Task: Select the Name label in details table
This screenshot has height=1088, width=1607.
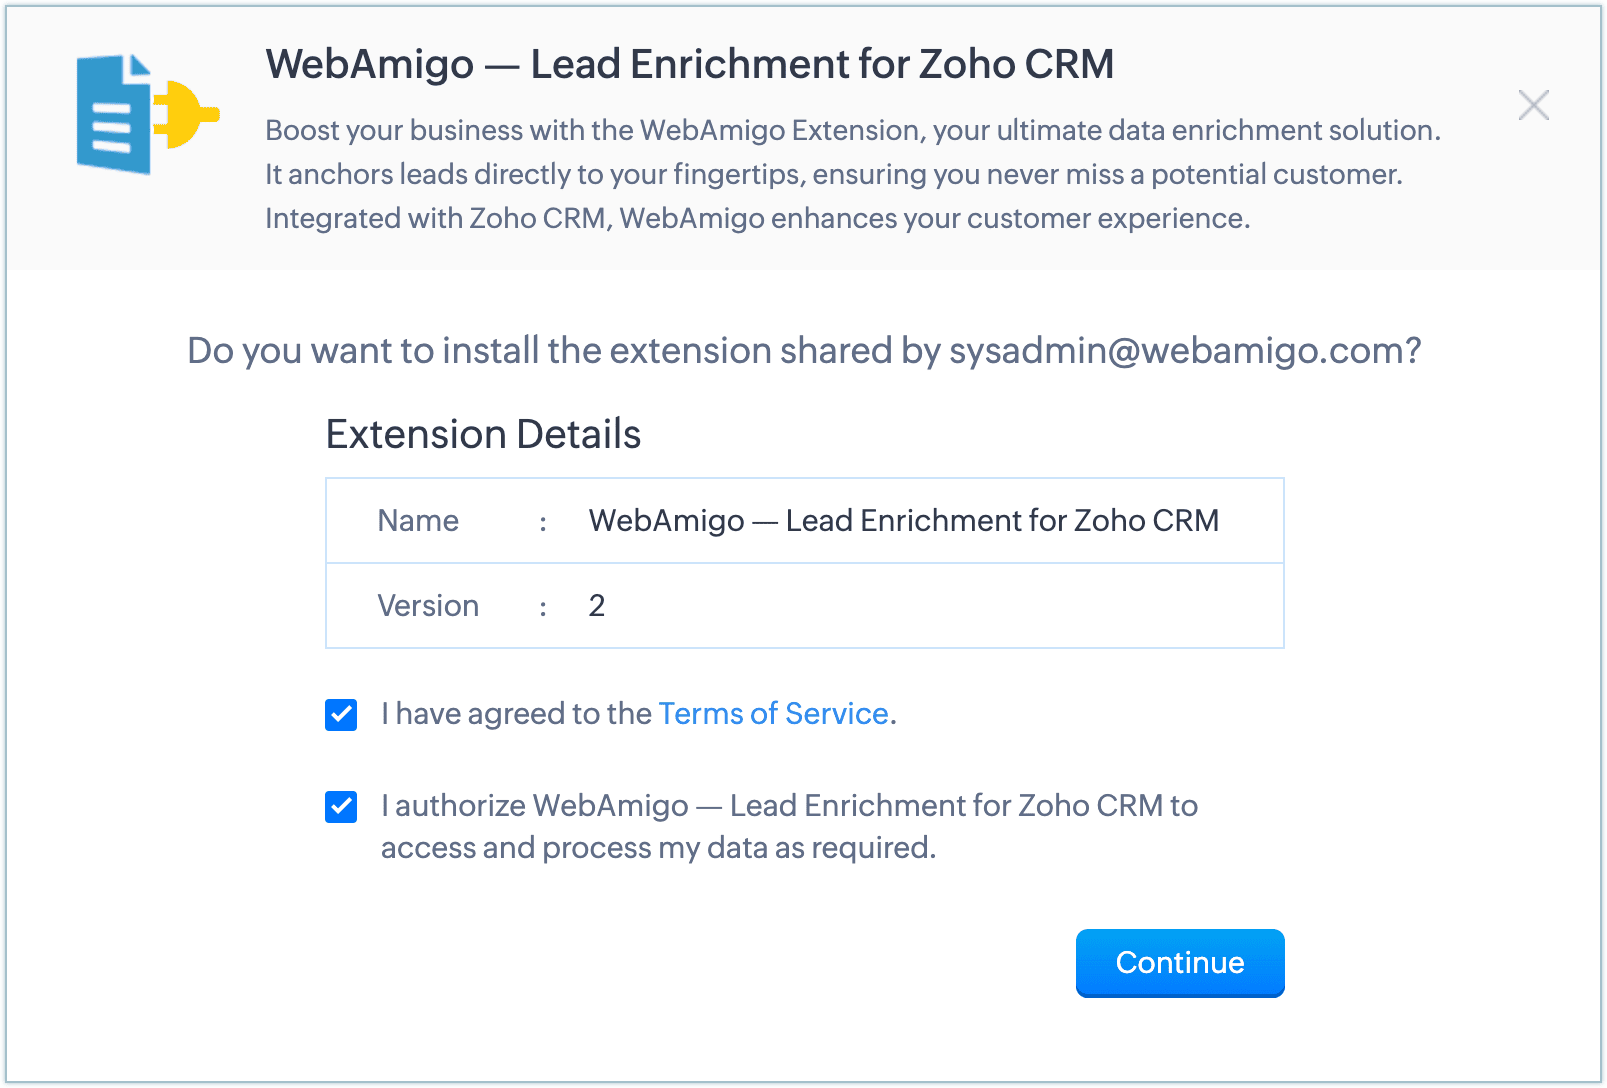Action: tap(418, 521)
